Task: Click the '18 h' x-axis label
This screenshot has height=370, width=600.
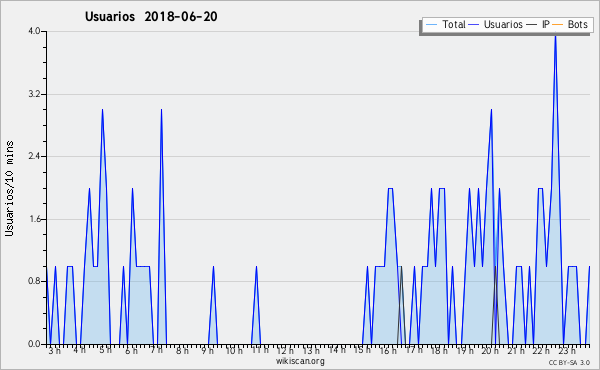Action: pos(439,351)
